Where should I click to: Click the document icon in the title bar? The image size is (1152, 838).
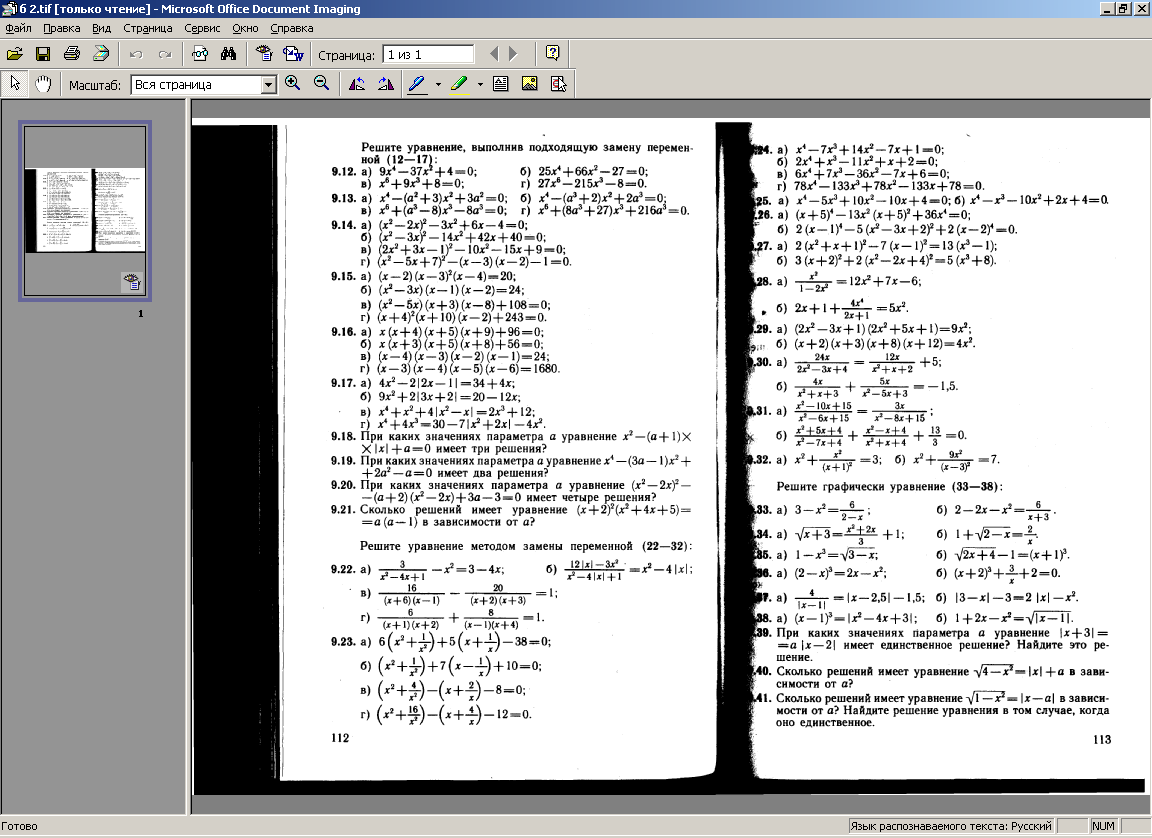click(x=9, y=9)
